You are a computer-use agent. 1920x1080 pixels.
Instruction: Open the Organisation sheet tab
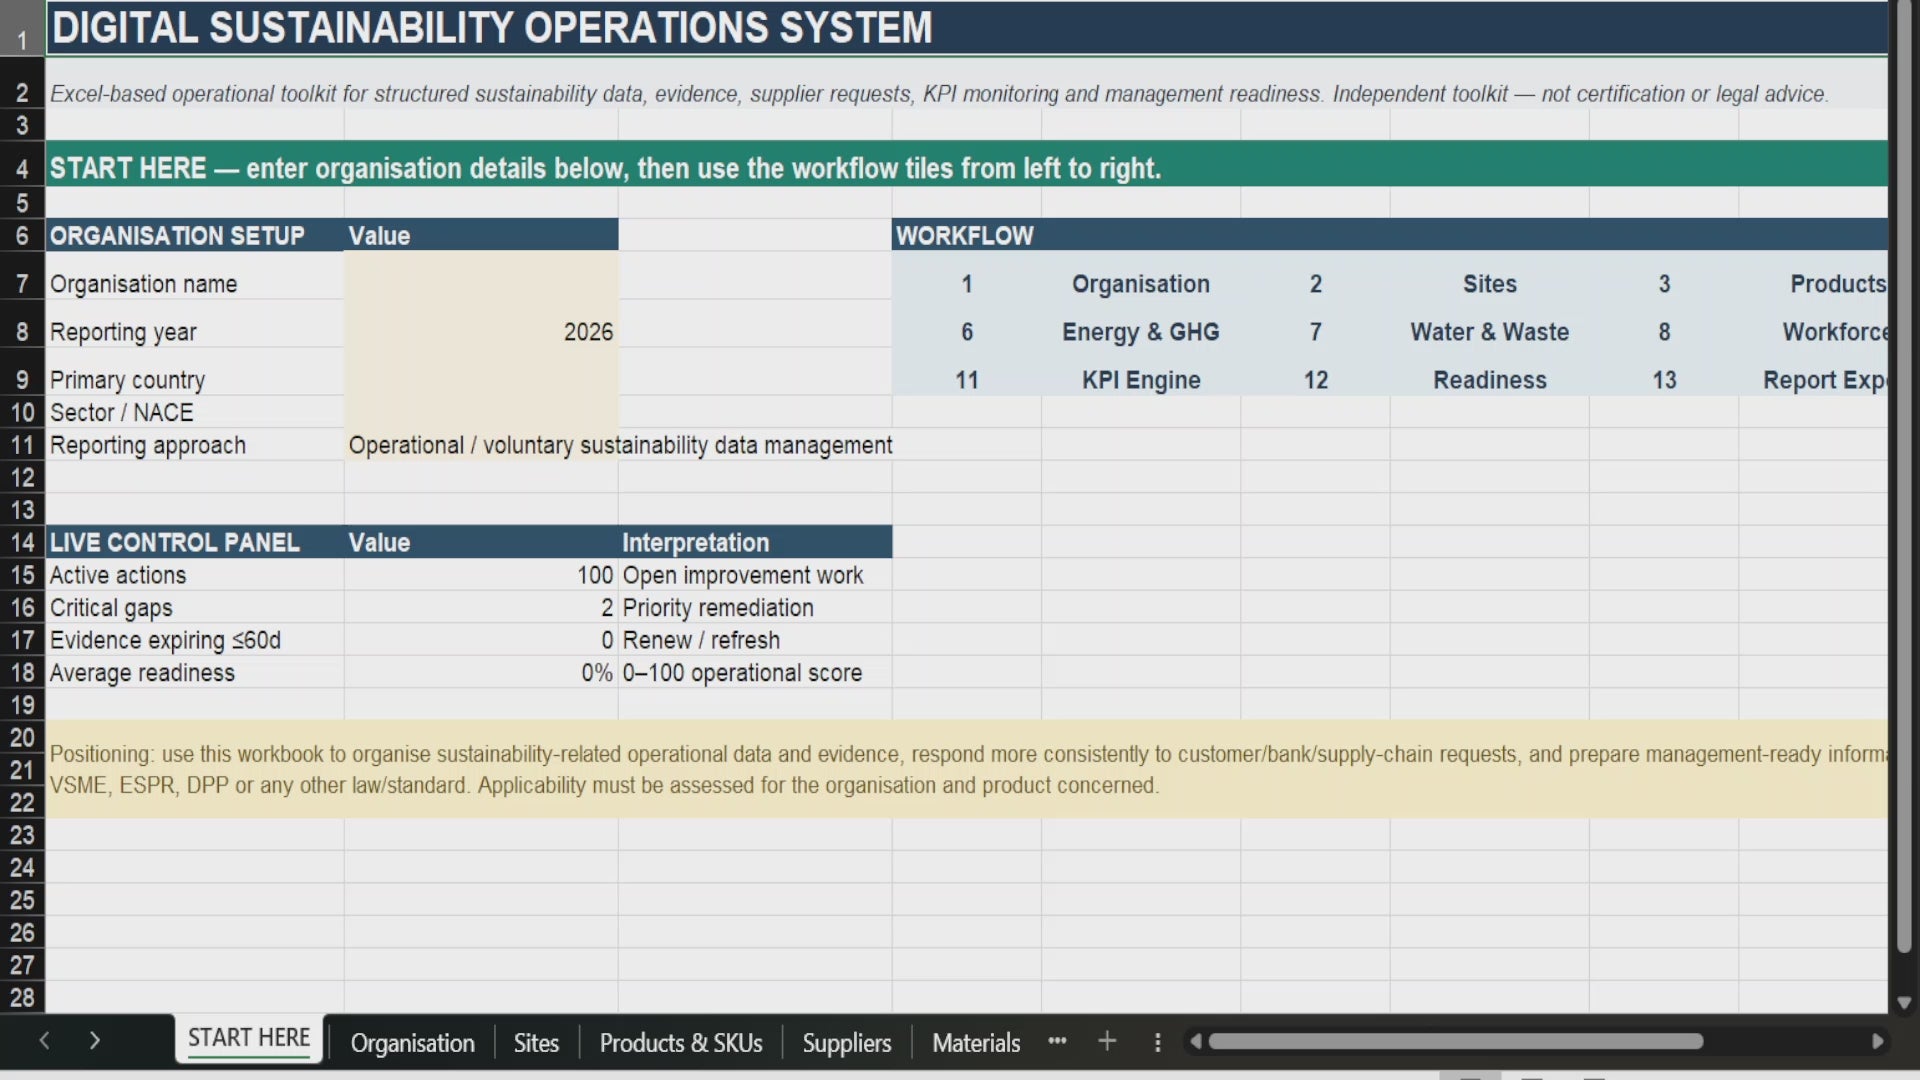click(412, 1043)
